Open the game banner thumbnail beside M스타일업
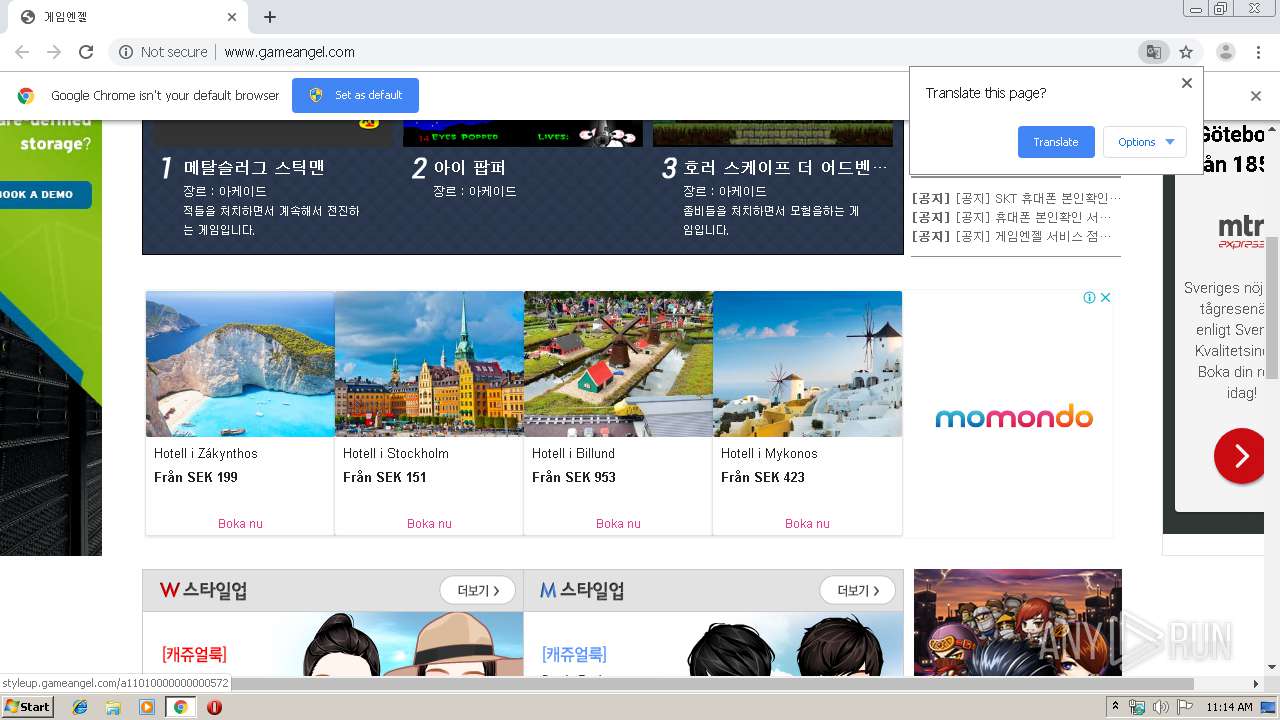 tap(1018, 622)
